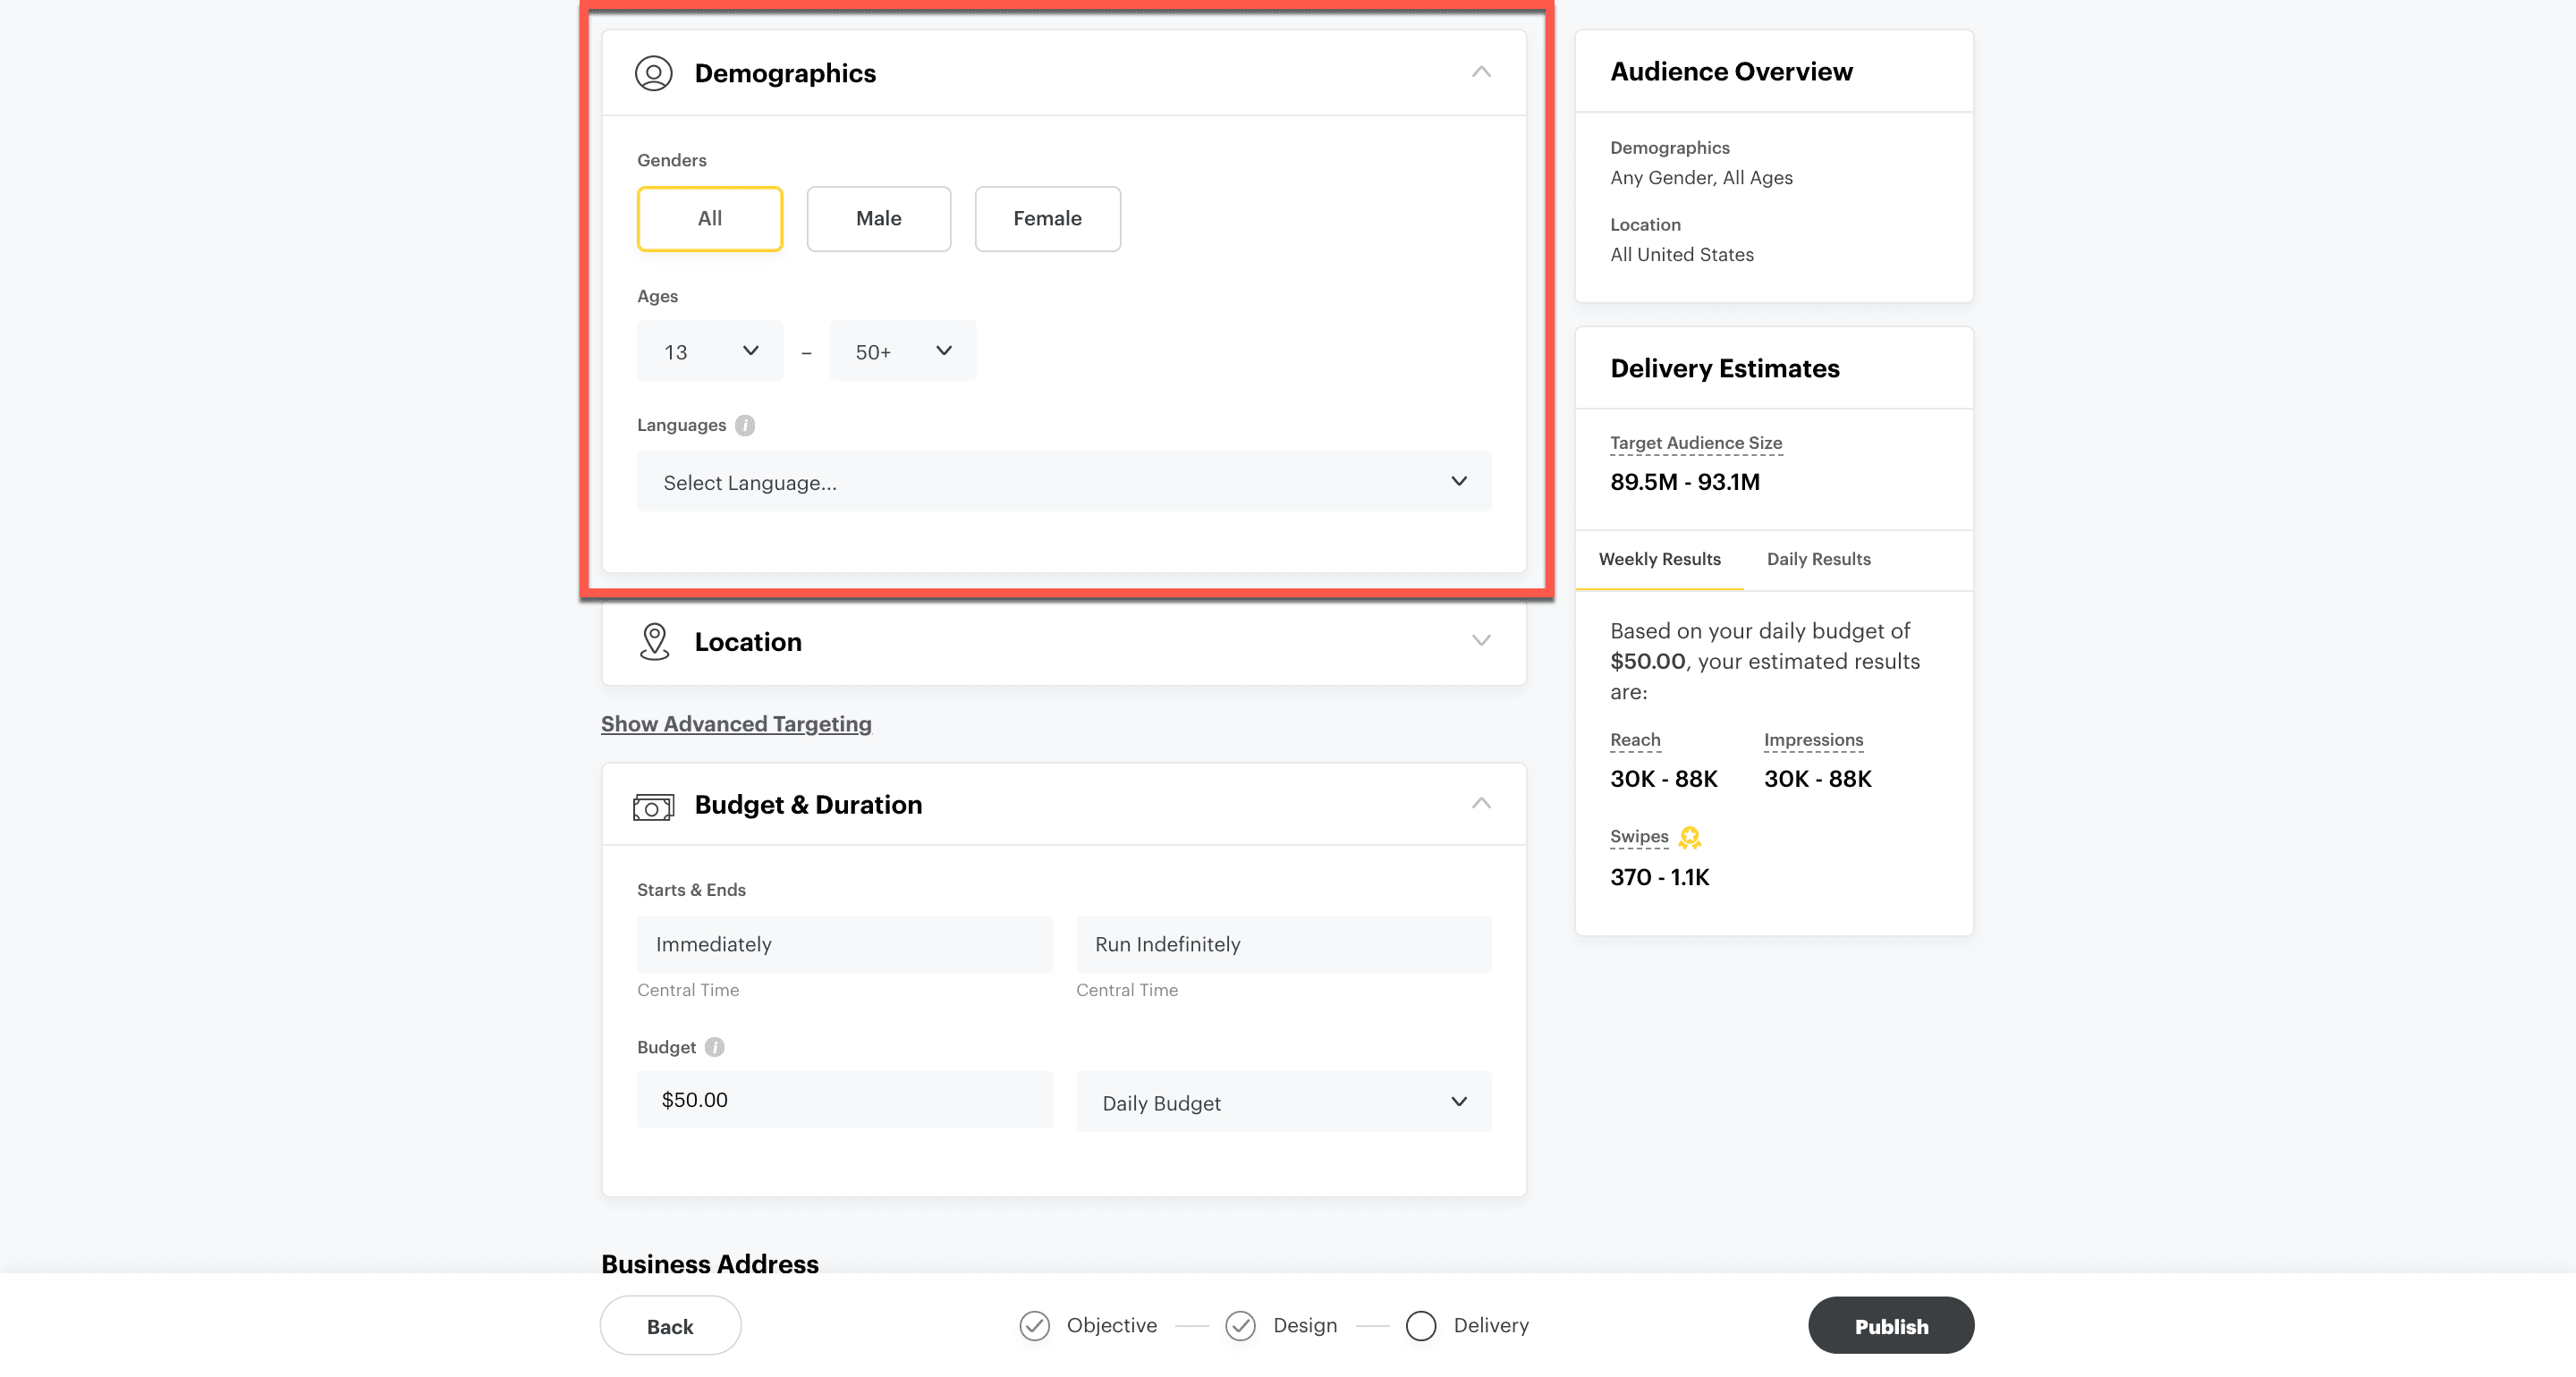The image size is (2576, 1377).
Task: Expand the Location section chevron
Action: (x=1480, y=641)
